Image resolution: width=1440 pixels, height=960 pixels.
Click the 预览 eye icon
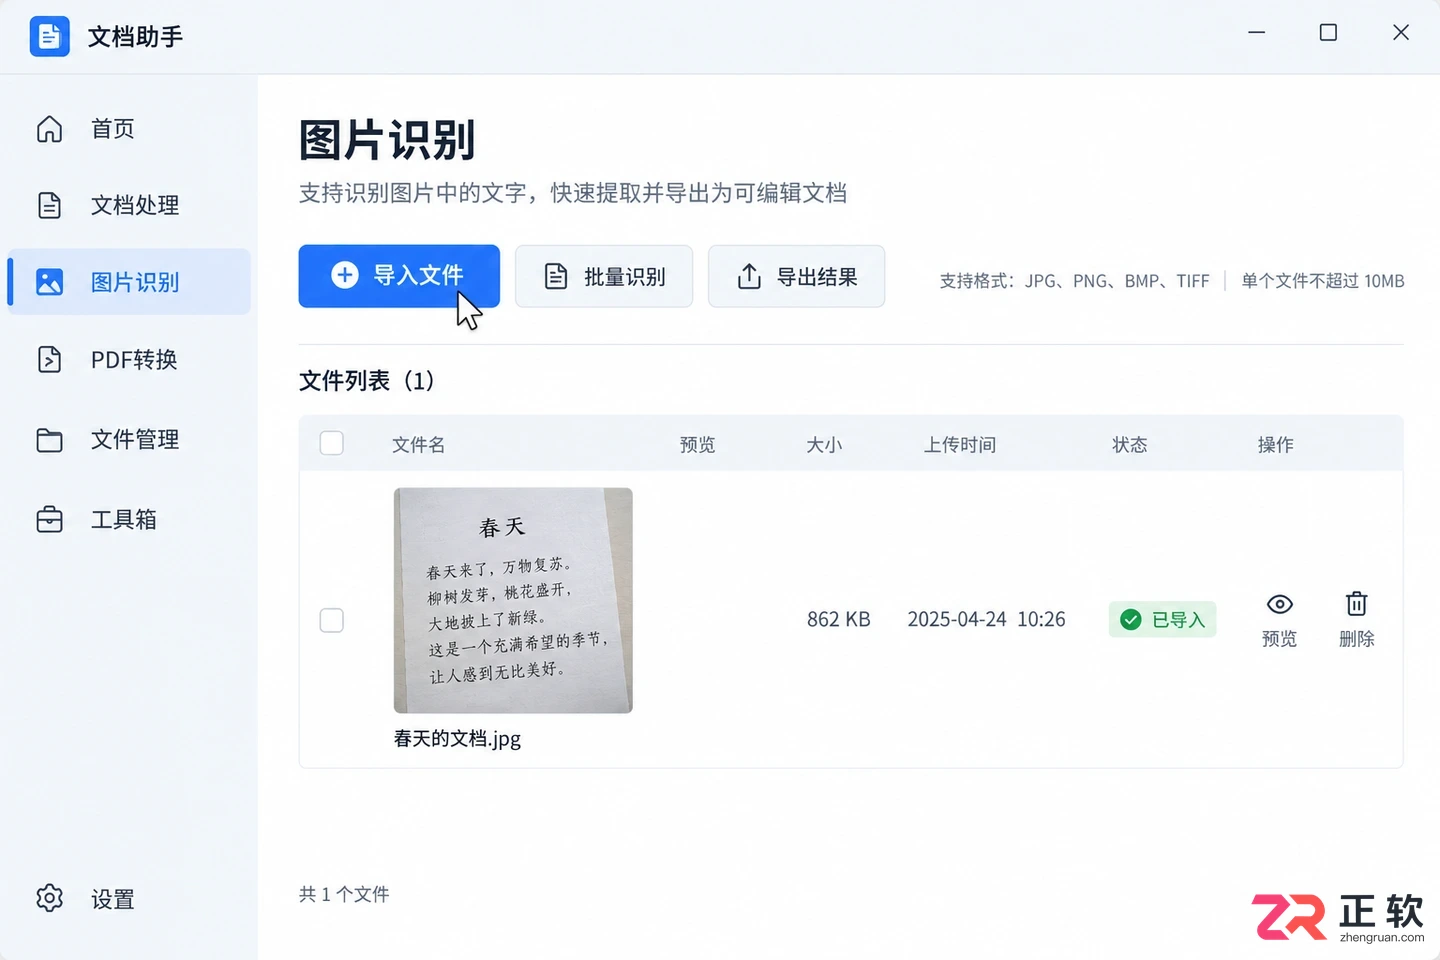1280,604
